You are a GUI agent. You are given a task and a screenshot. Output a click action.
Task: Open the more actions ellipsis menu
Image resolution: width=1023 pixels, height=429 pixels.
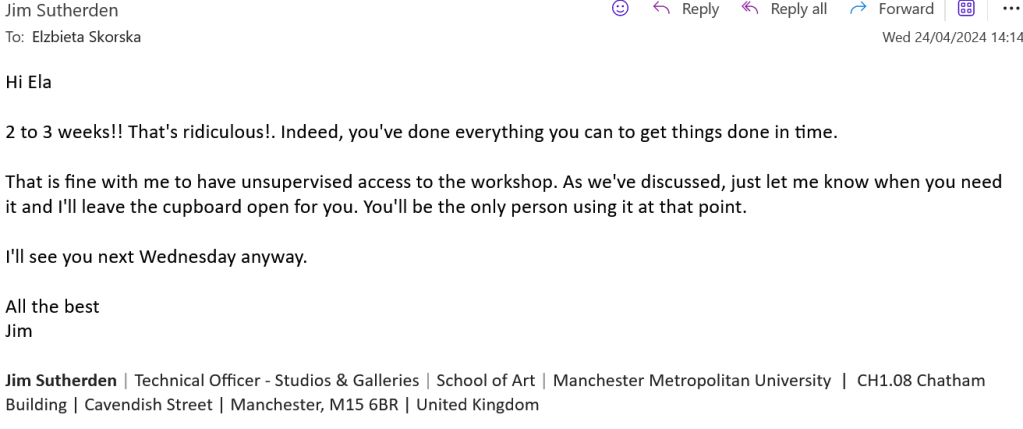click(1005, 9)
